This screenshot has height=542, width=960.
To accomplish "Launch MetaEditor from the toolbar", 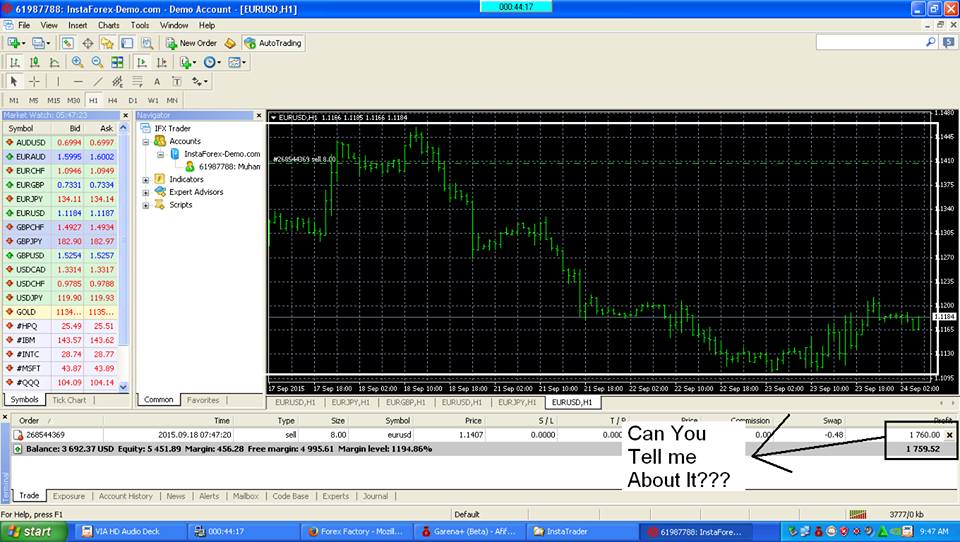I will [230, 43].
